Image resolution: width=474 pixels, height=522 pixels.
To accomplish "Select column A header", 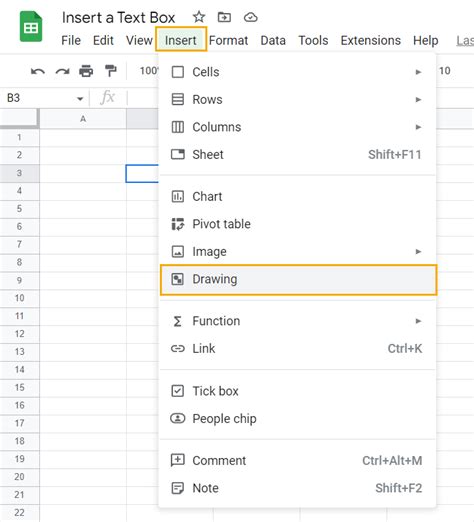I will [x=83, y=119].
